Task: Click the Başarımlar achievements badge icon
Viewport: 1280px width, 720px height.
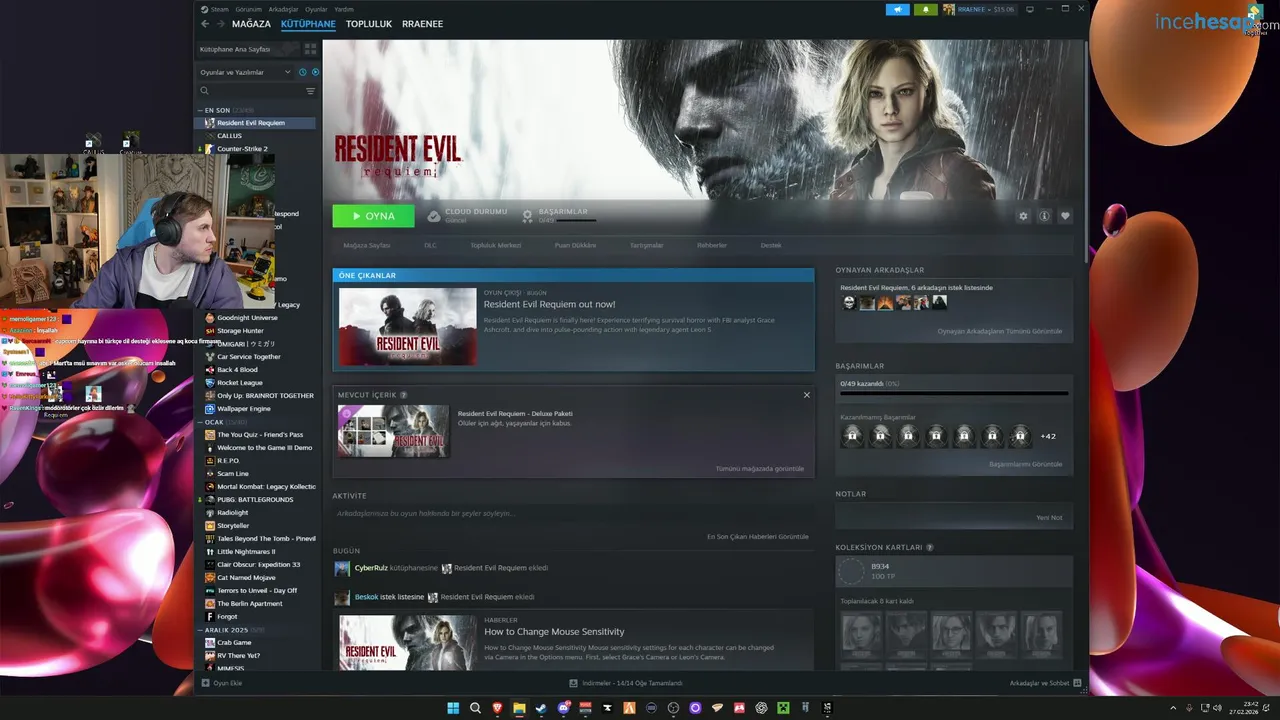Action: pyautogui.click(x=528, y=215)
